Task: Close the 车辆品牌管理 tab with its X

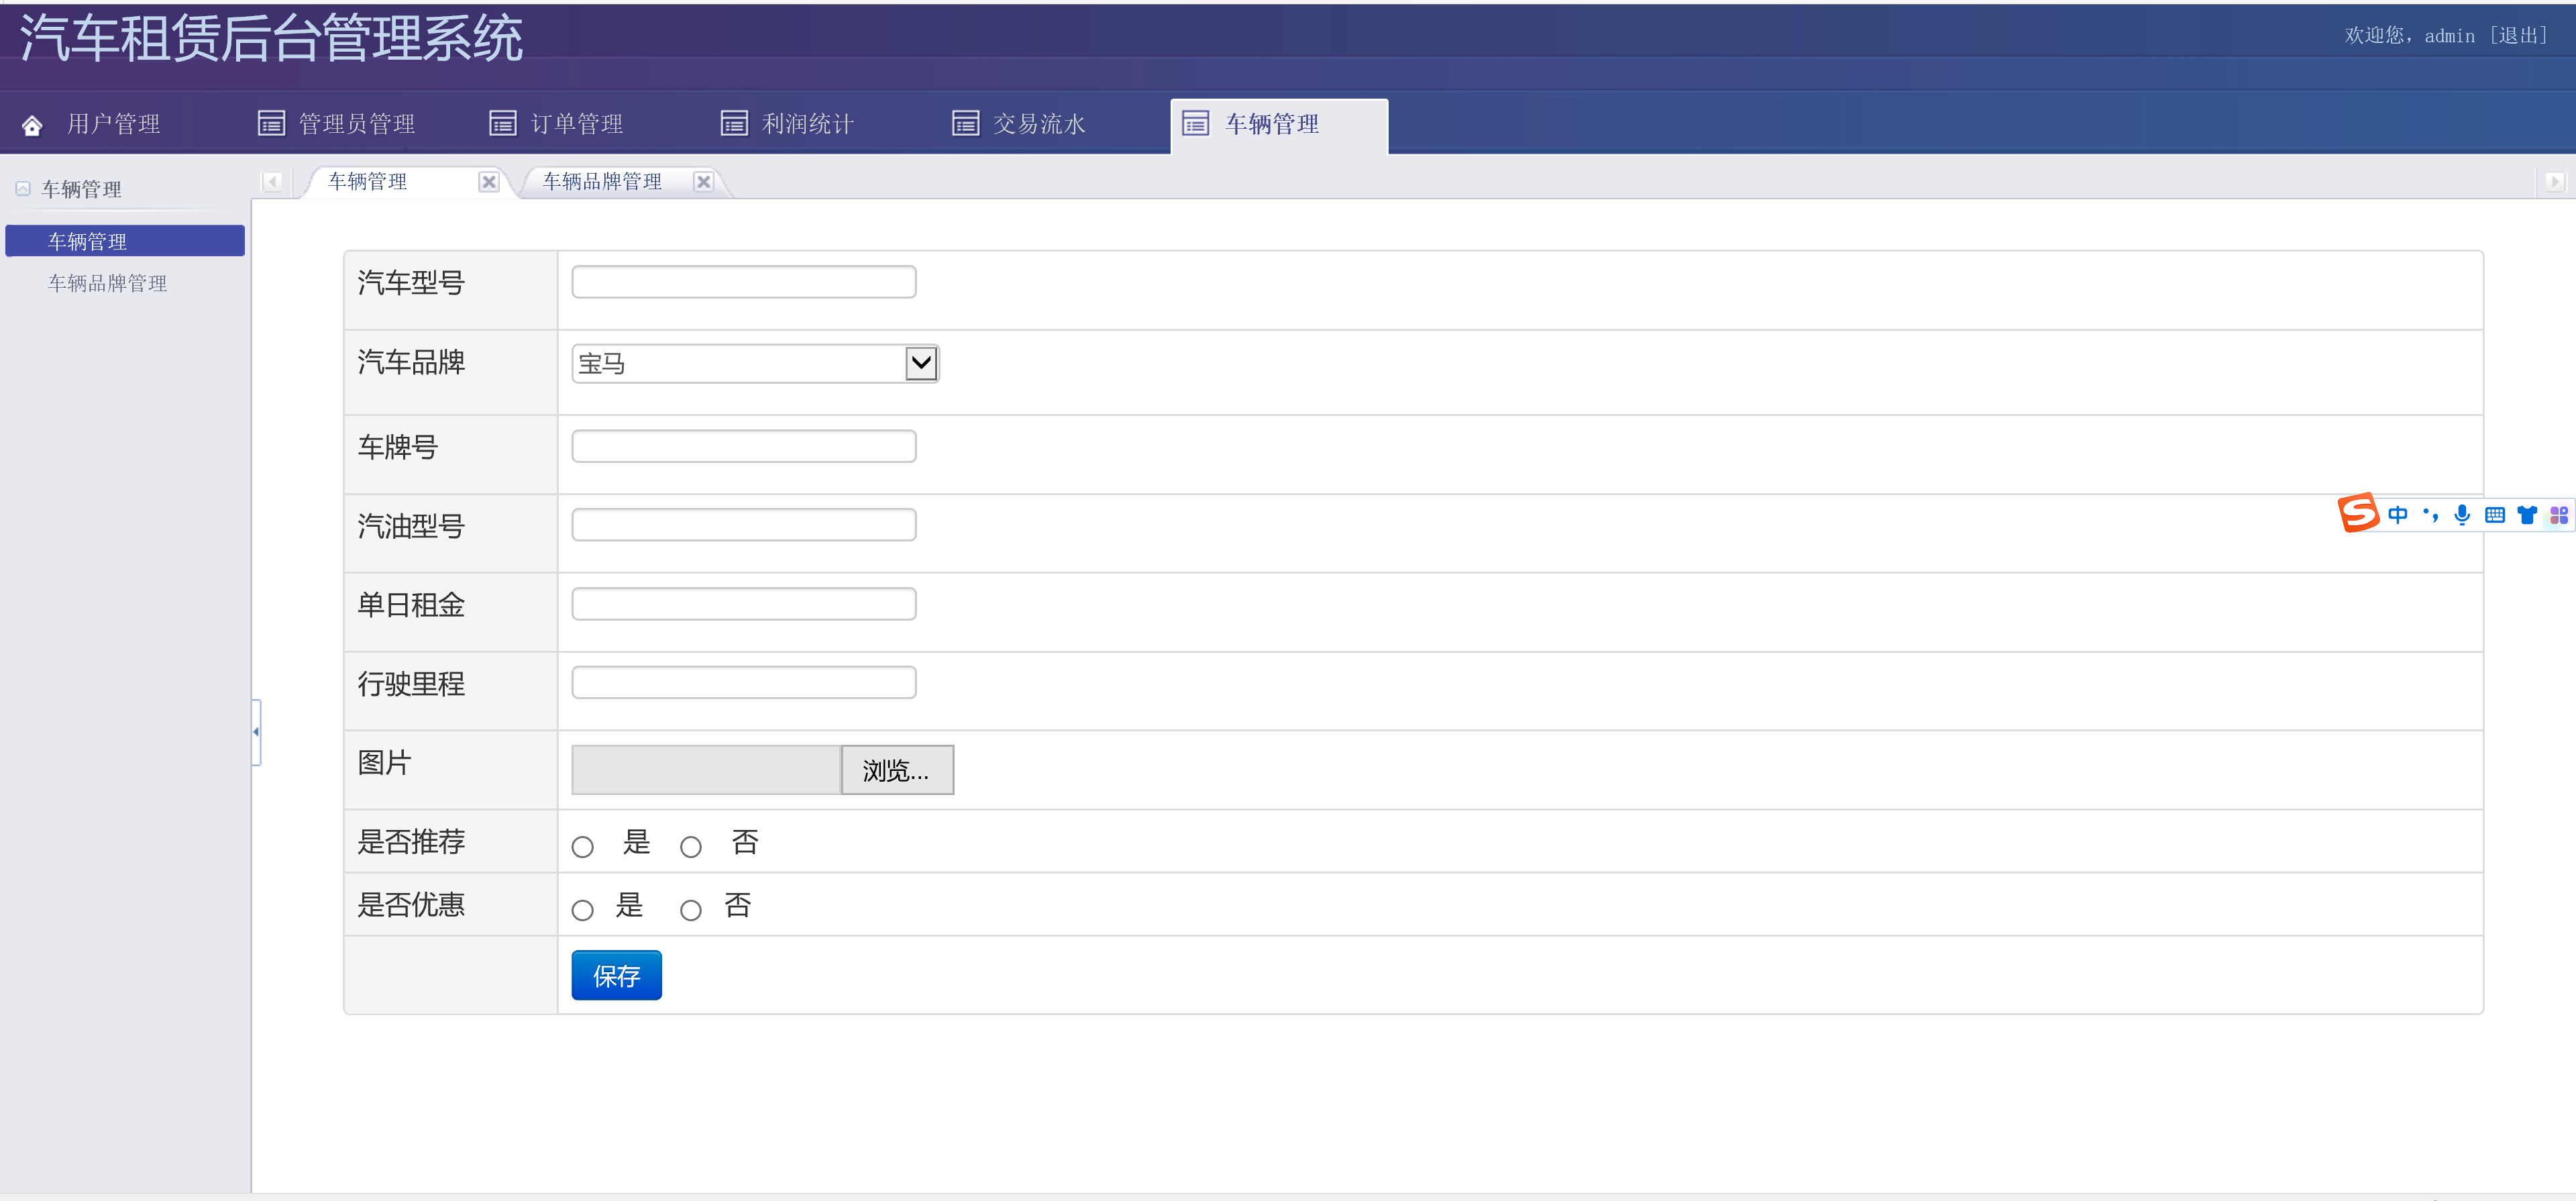Action: [703, 182]
